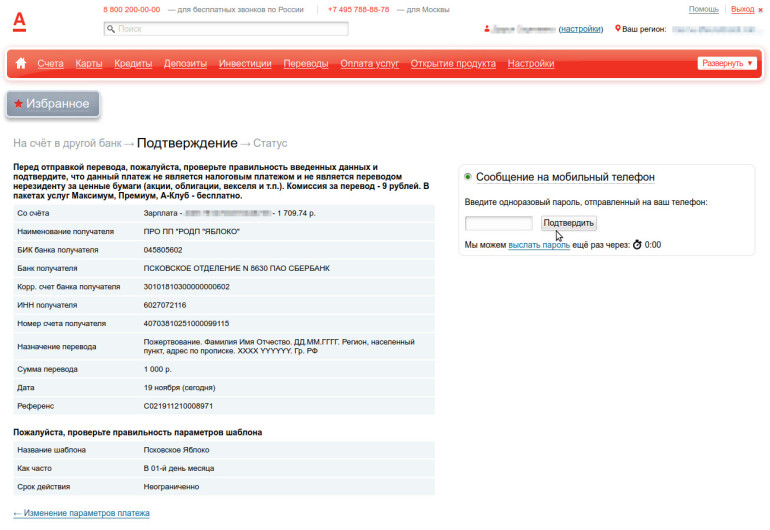Select the mobile phone message radio button

468,177
